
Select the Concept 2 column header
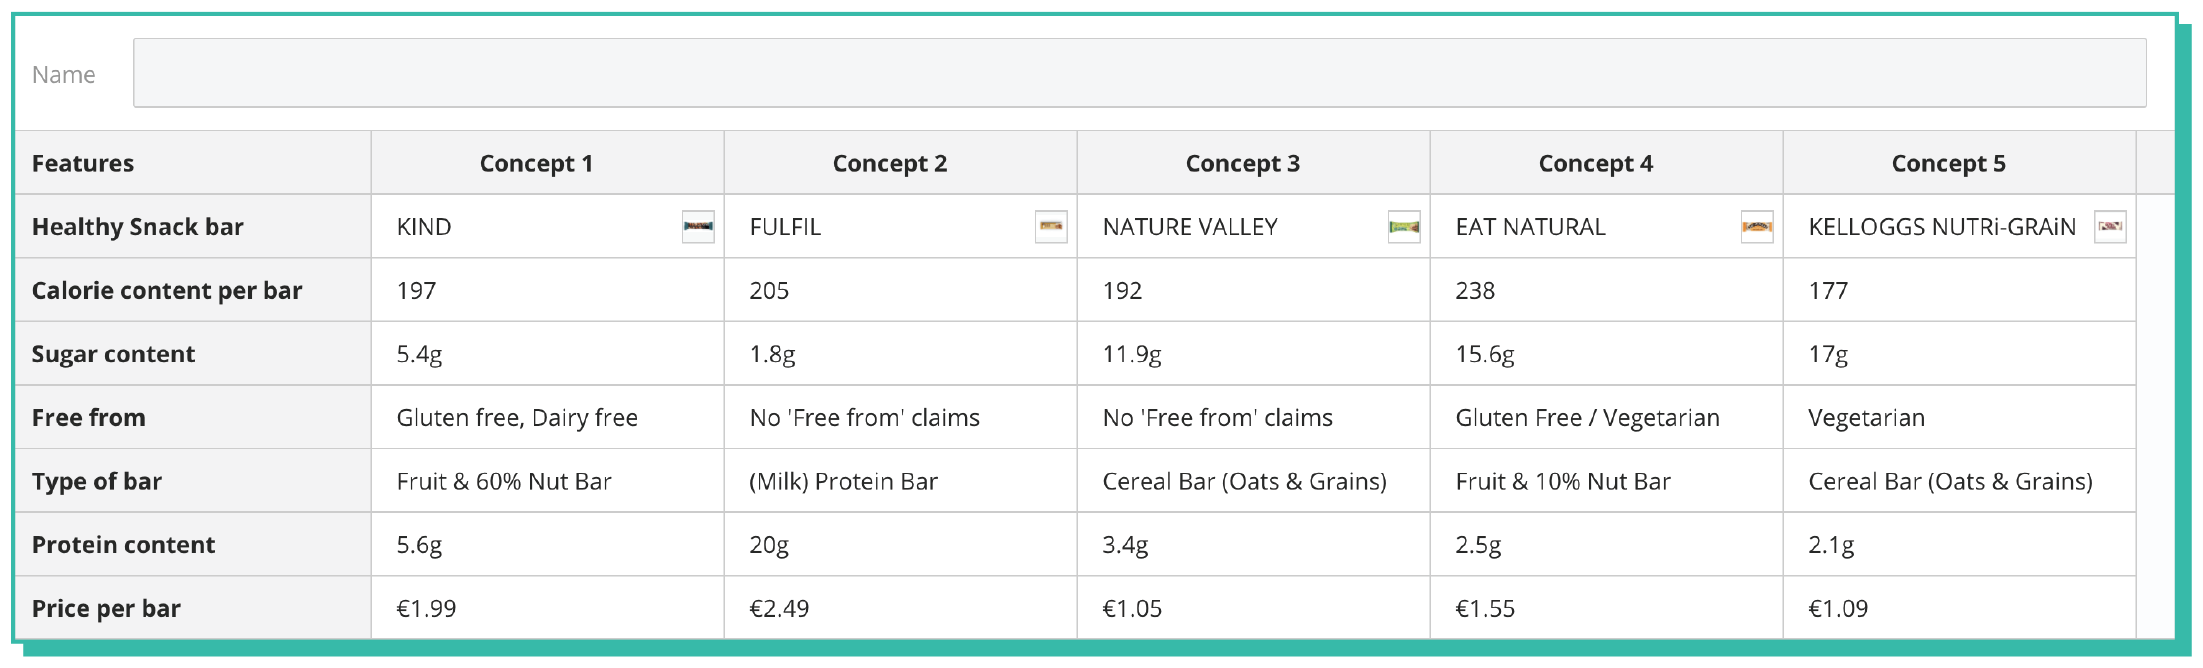coord(889,163)
